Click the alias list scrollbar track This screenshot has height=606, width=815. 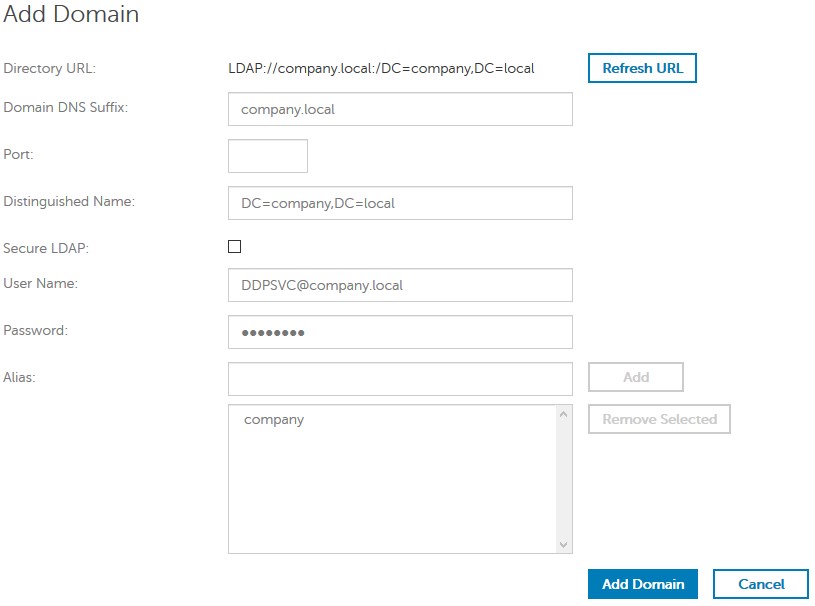(562, 480)
